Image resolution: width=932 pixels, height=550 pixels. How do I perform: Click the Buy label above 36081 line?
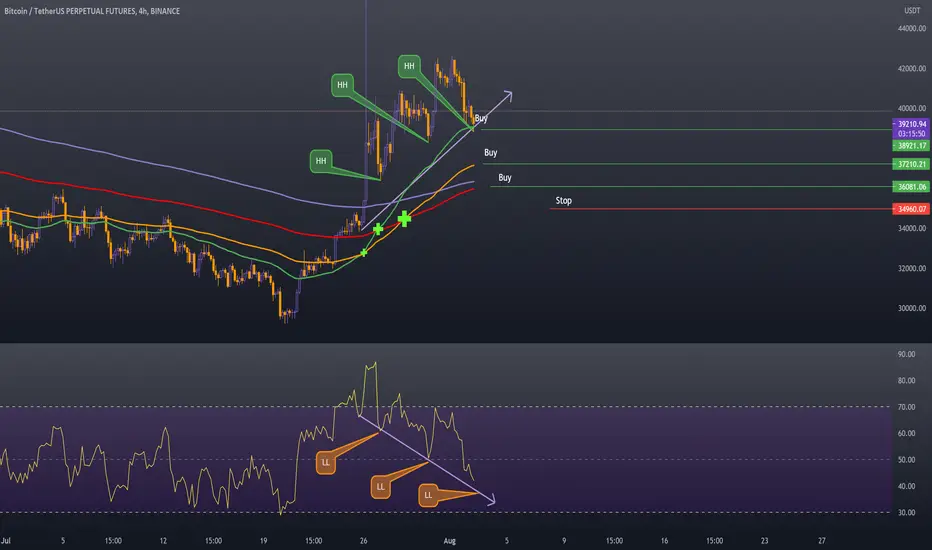click(x=505, y=178)
